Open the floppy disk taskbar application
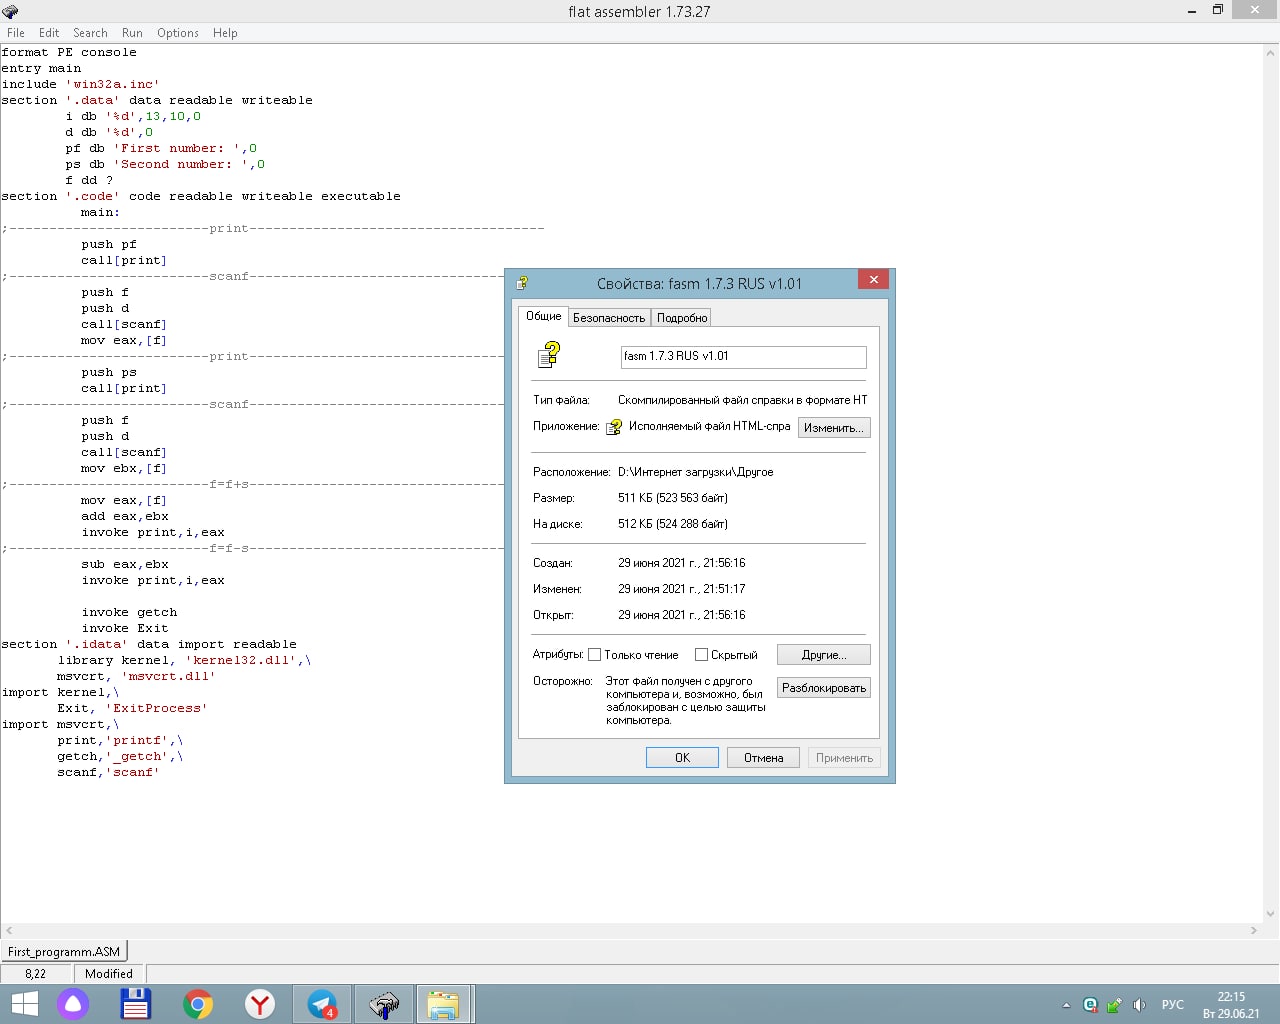Image resolution: width=1280 pixels, height=1024 pixels. click(135, 1004)
